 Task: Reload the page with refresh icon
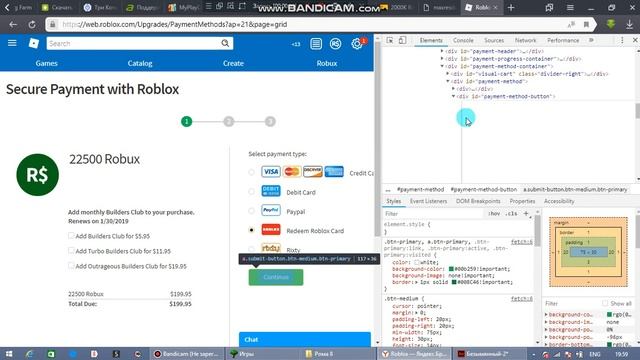[32, 24]
